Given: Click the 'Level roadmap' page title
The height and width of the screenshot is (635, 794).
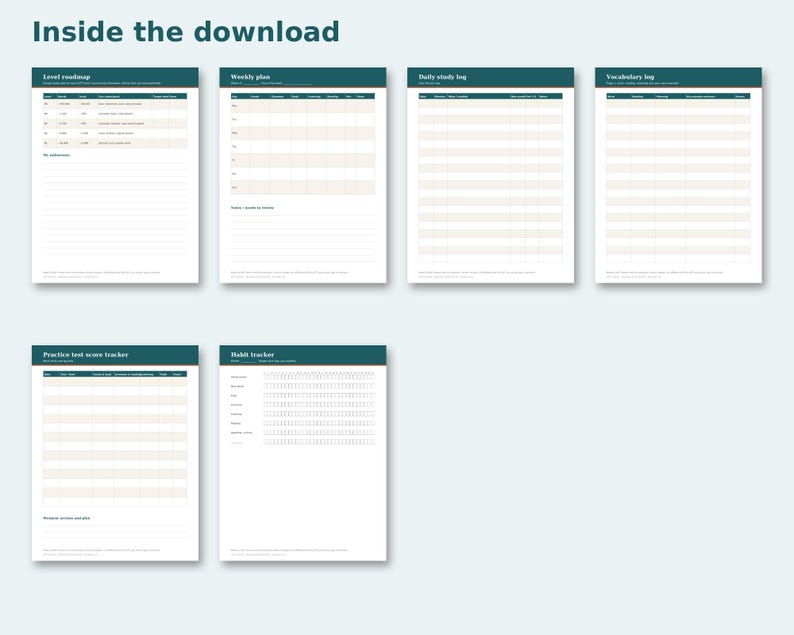Looking at the screenshot, I should (x=67, y=77).
